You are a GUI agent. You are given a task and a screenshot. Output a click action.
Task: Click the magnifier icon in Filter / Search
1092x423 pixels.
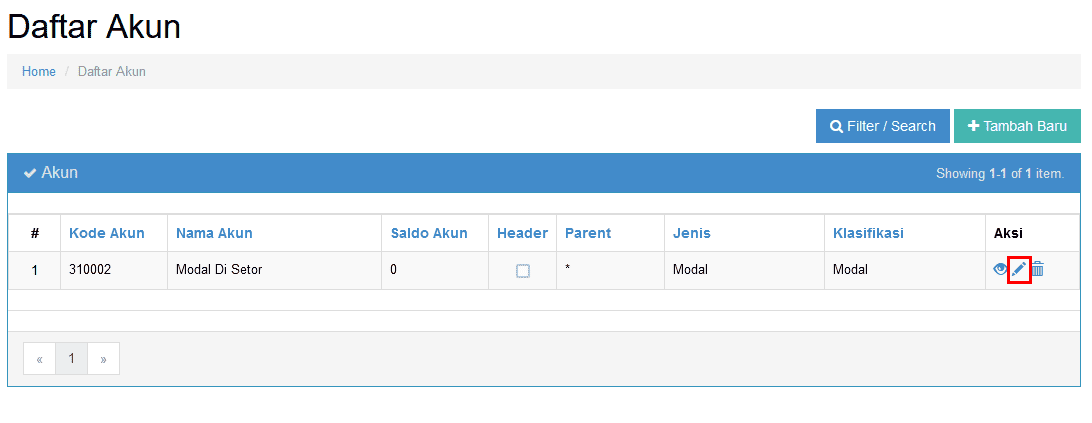click(x=836, y=126)
